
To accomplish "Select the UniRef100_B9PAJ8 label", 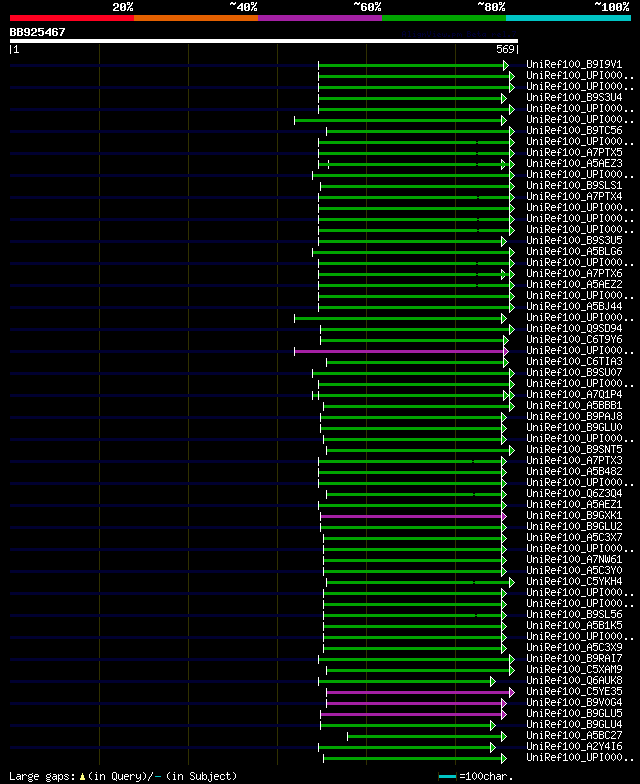I will pyautogui.click(x=574, y=416).
